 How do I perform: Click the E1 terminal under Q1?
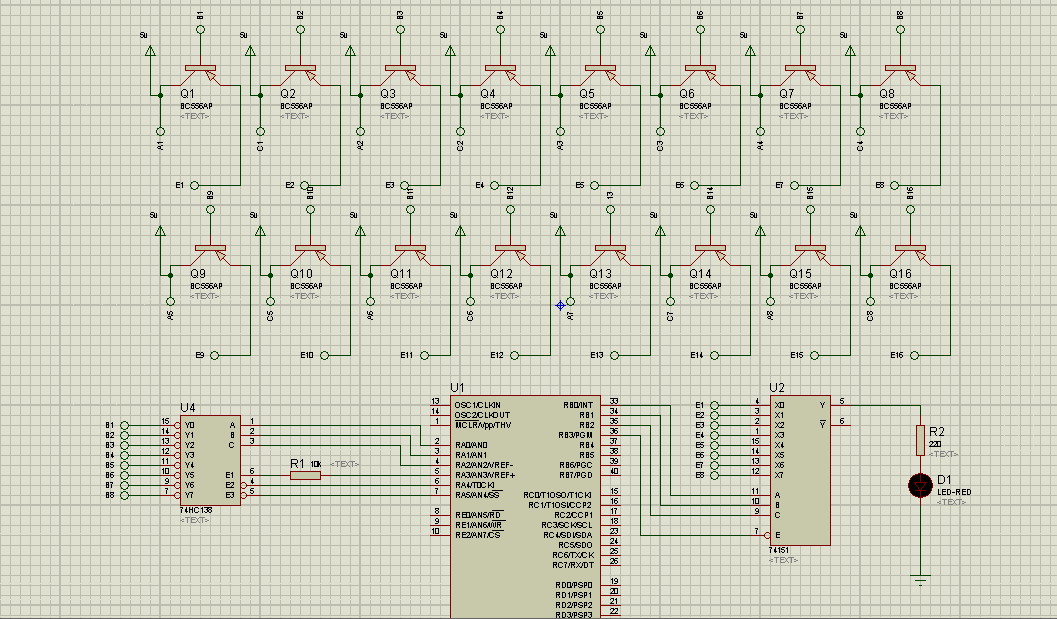coord(195,185)
